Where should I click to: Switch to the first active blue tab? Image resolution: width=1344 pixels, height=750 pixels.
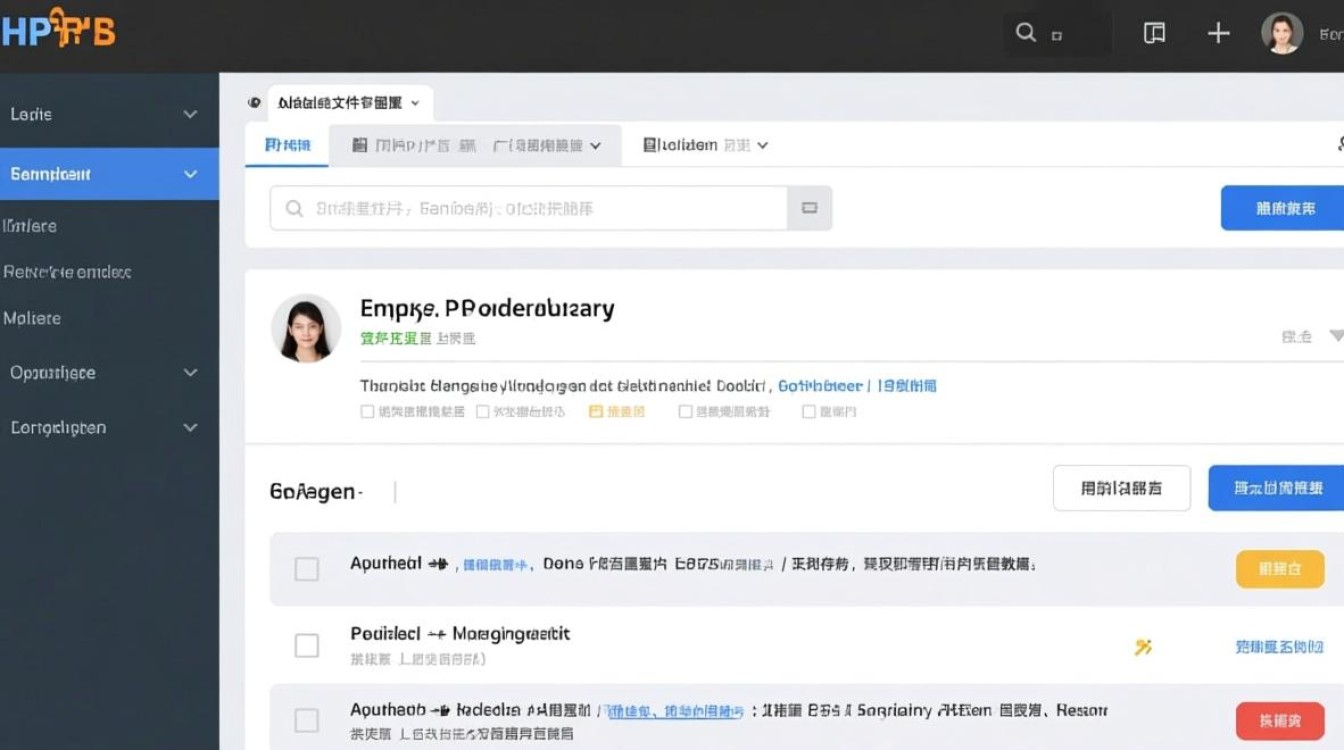(x=286, y=144)
